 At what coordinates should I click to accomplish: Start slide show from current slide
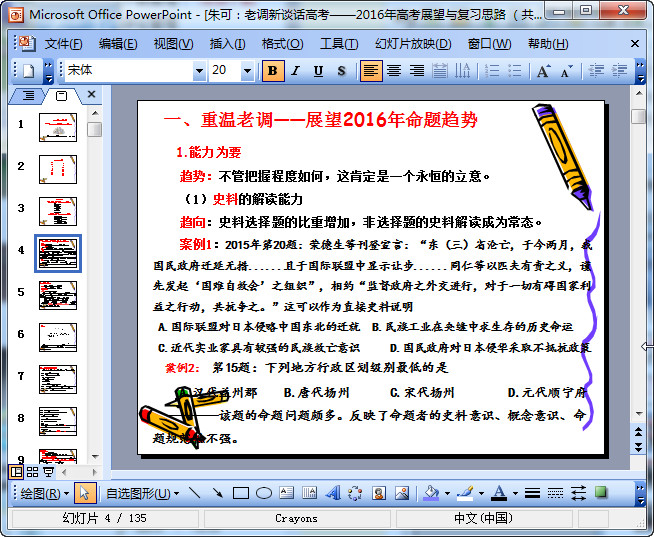[49, 472]
